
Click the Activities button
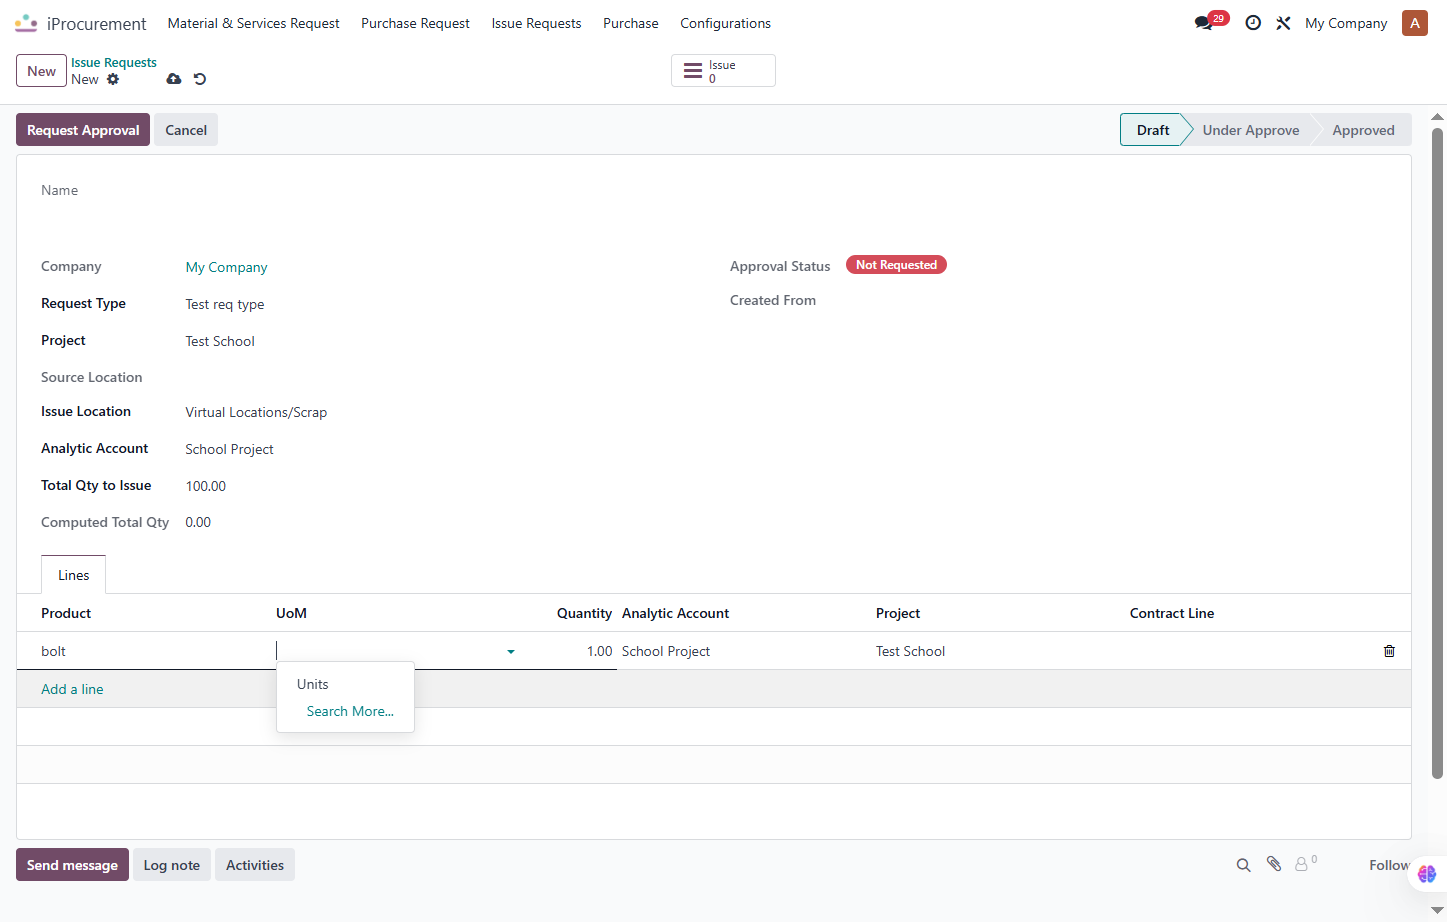[255, 865]
